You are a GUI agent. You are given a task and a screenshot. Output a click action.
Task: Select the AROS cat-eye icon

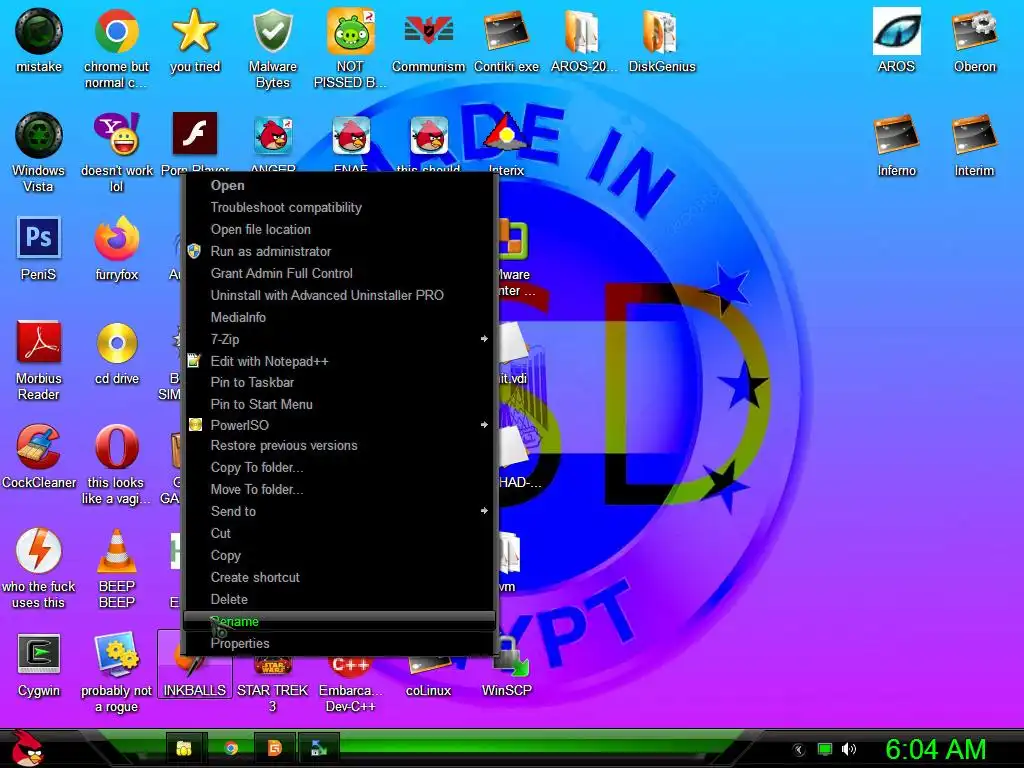897,31
